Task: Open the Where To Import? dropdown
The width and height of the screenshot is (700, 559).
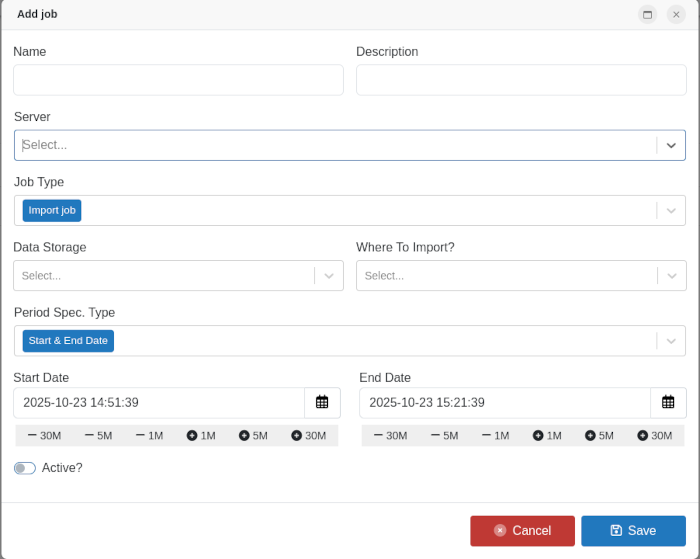Action: coord(671,275)
